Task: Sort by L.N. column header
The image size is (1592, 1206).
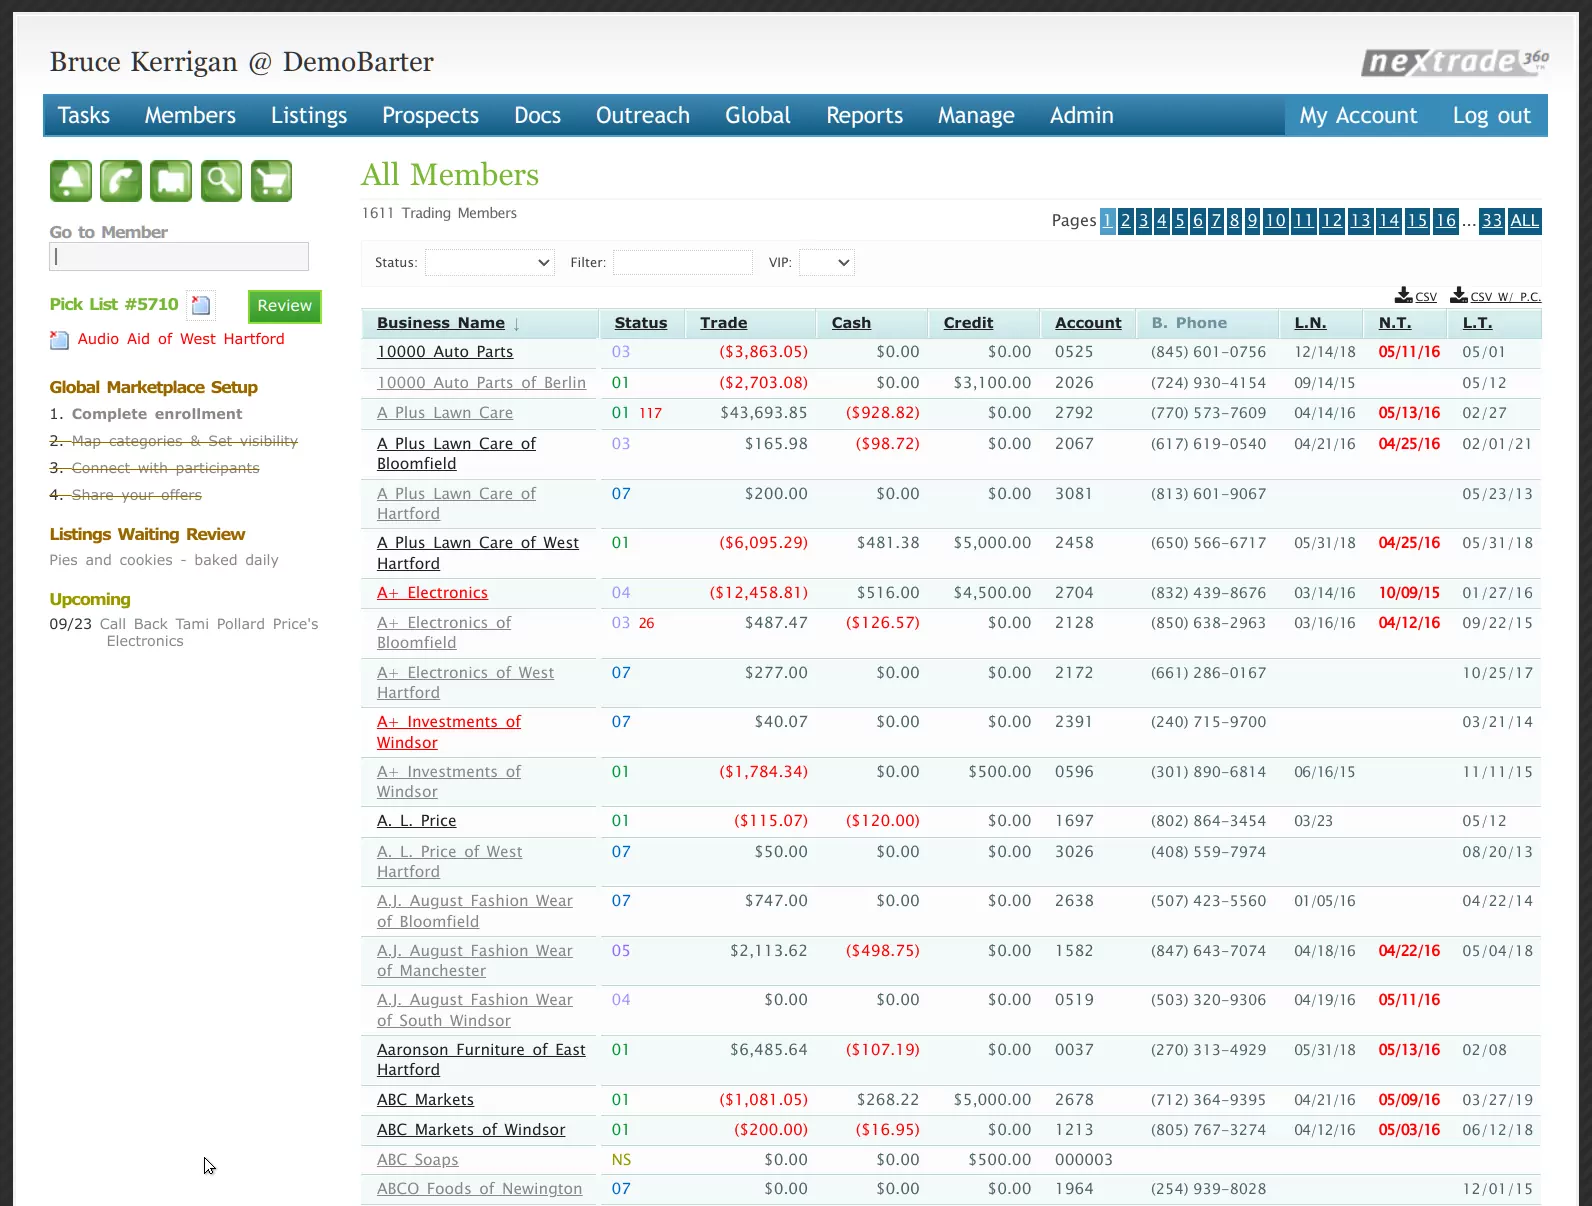Action: tap(1310, 323)
